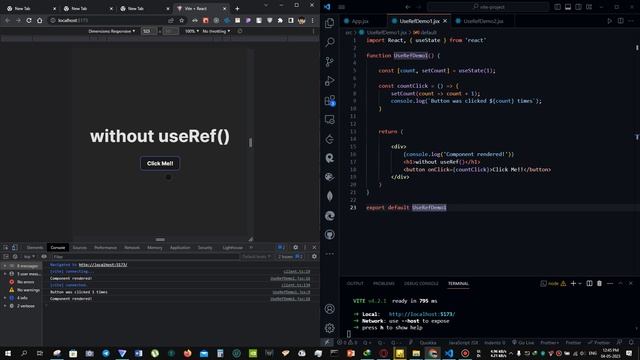Open Dimensions Responsive dropdown
The image size is (640, 360).
111,31
